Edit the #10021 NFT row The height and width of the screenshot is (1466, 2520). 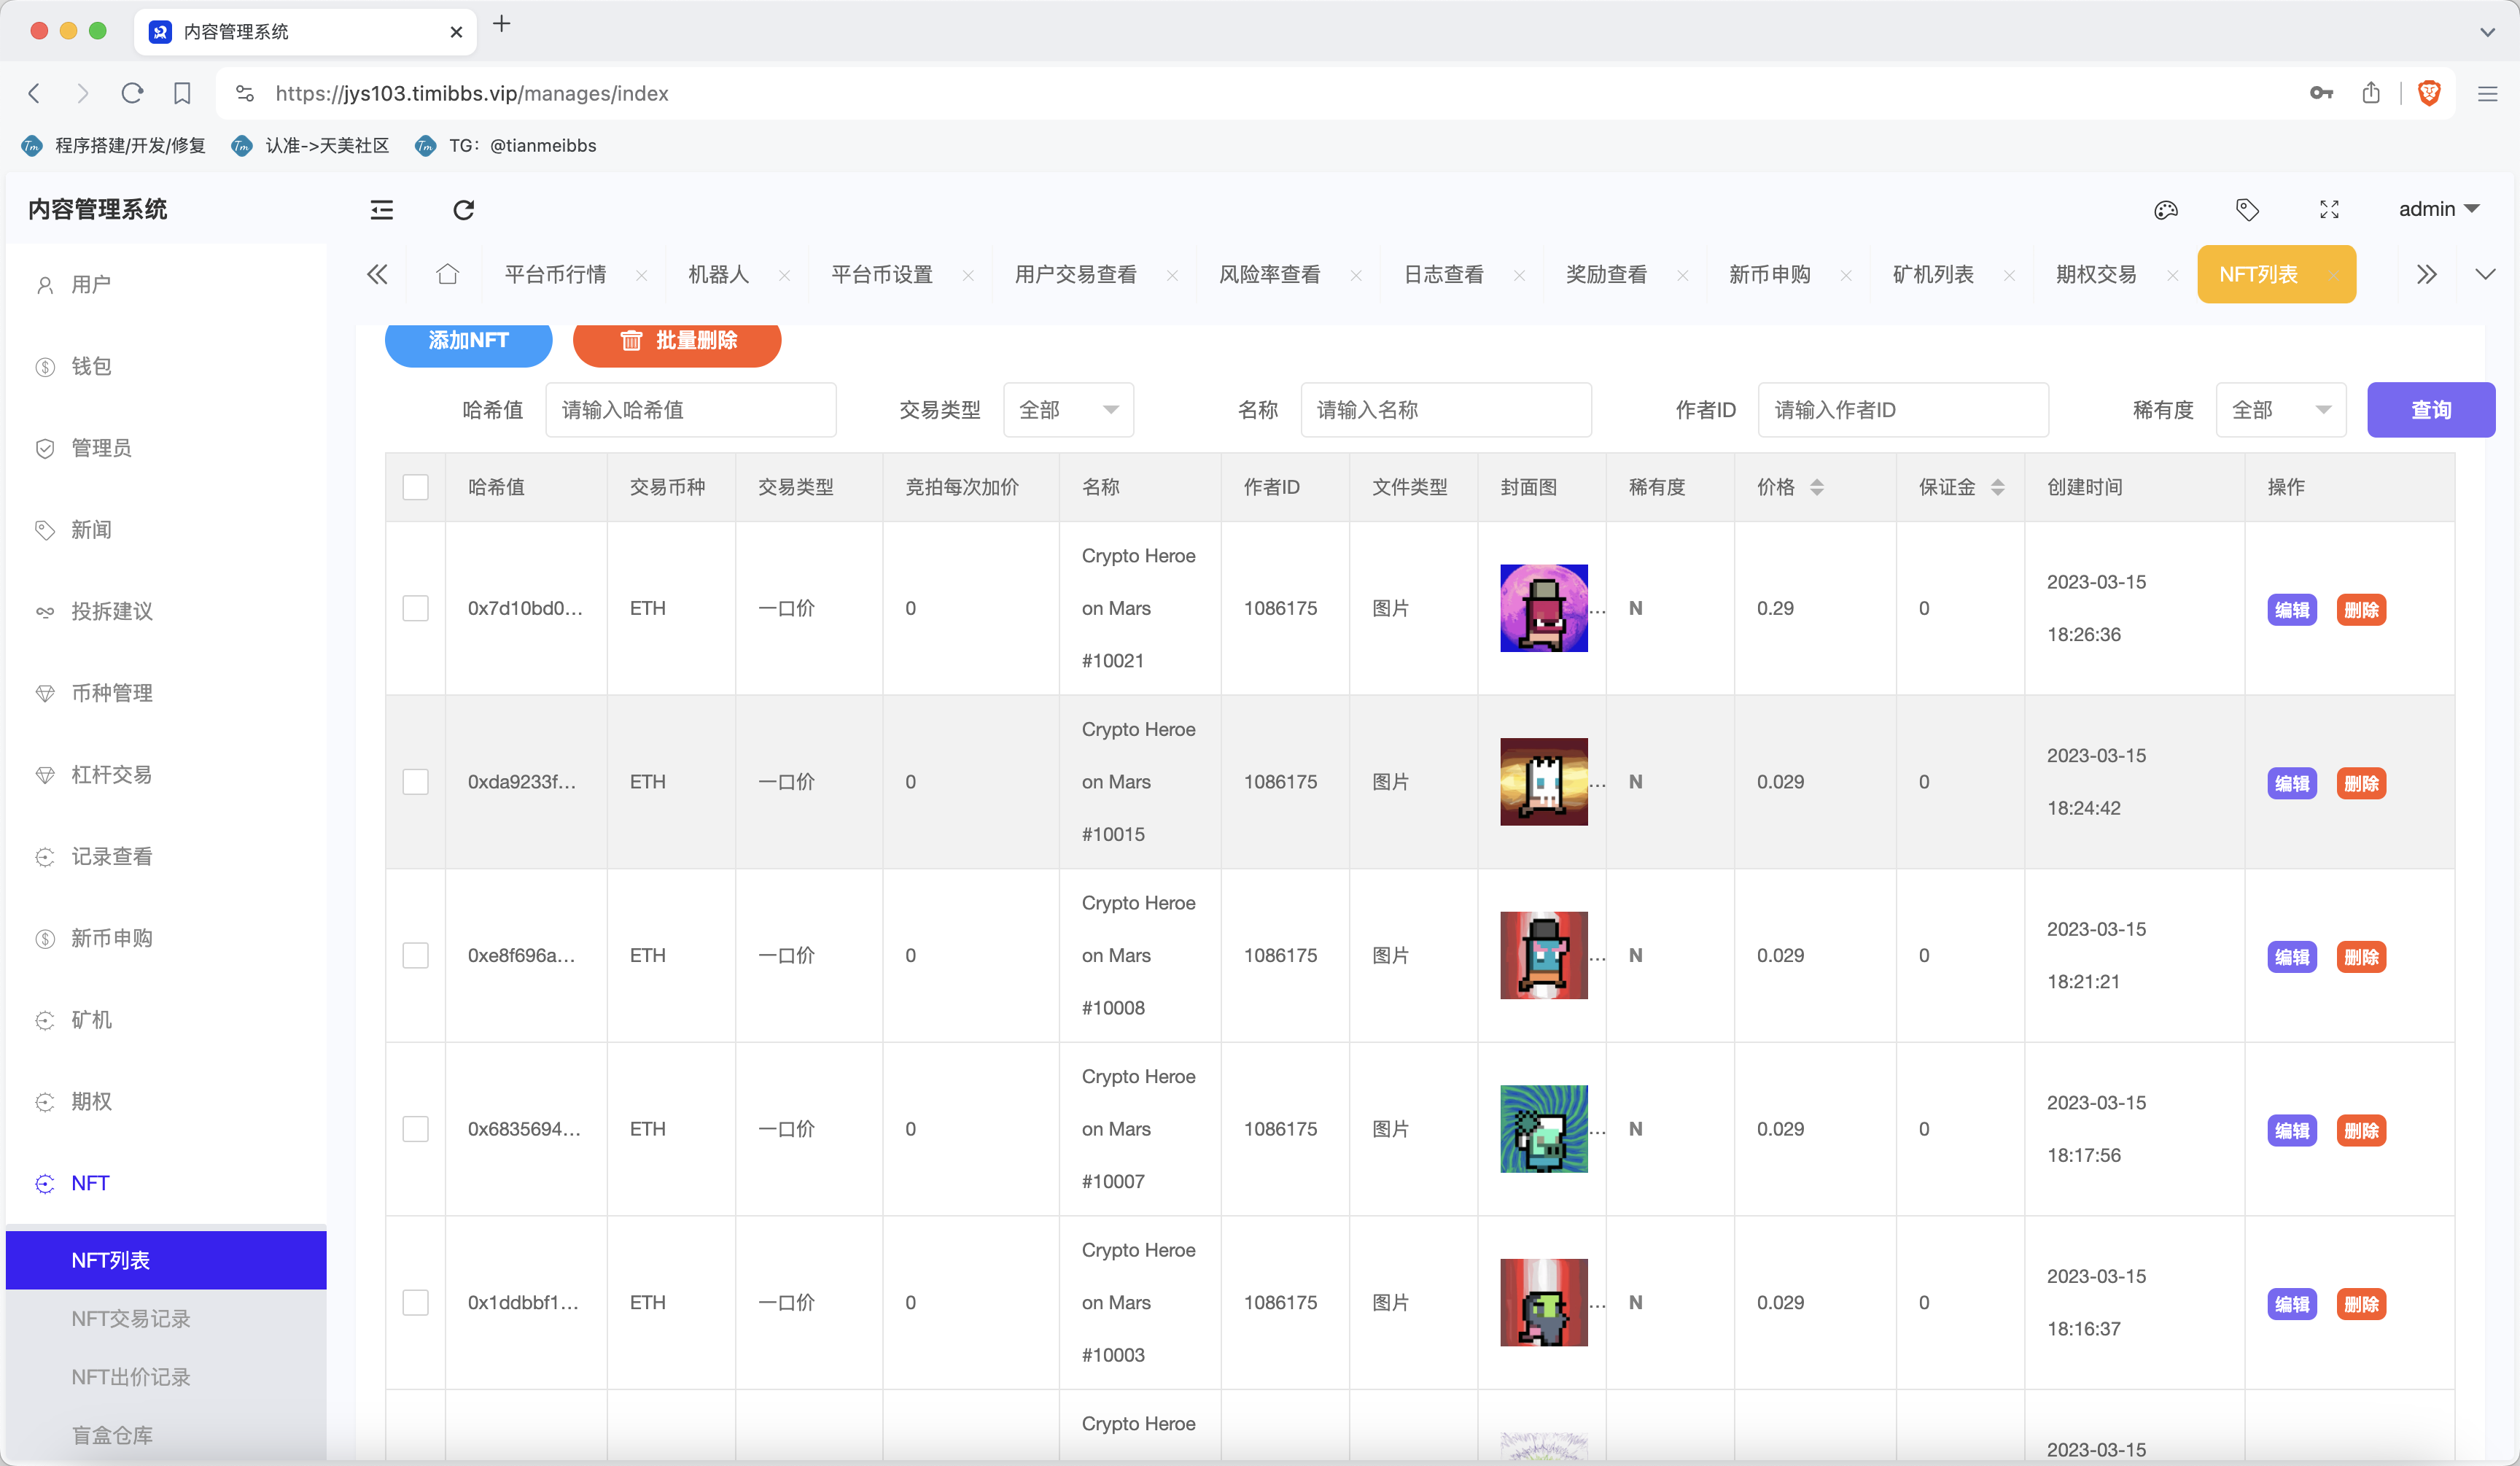pyautogui.click(x=2291, y=609)
